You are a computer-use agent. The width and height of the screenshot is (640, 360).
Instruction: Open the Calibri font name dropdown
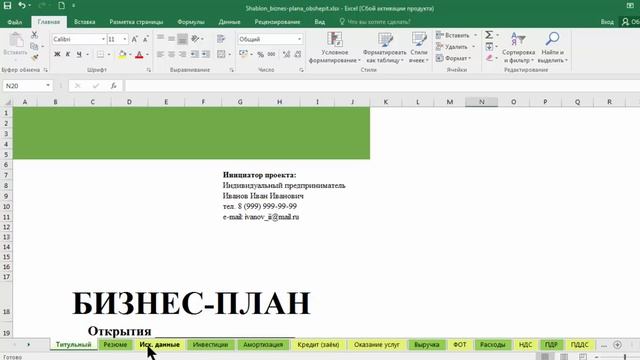point(103,39)
